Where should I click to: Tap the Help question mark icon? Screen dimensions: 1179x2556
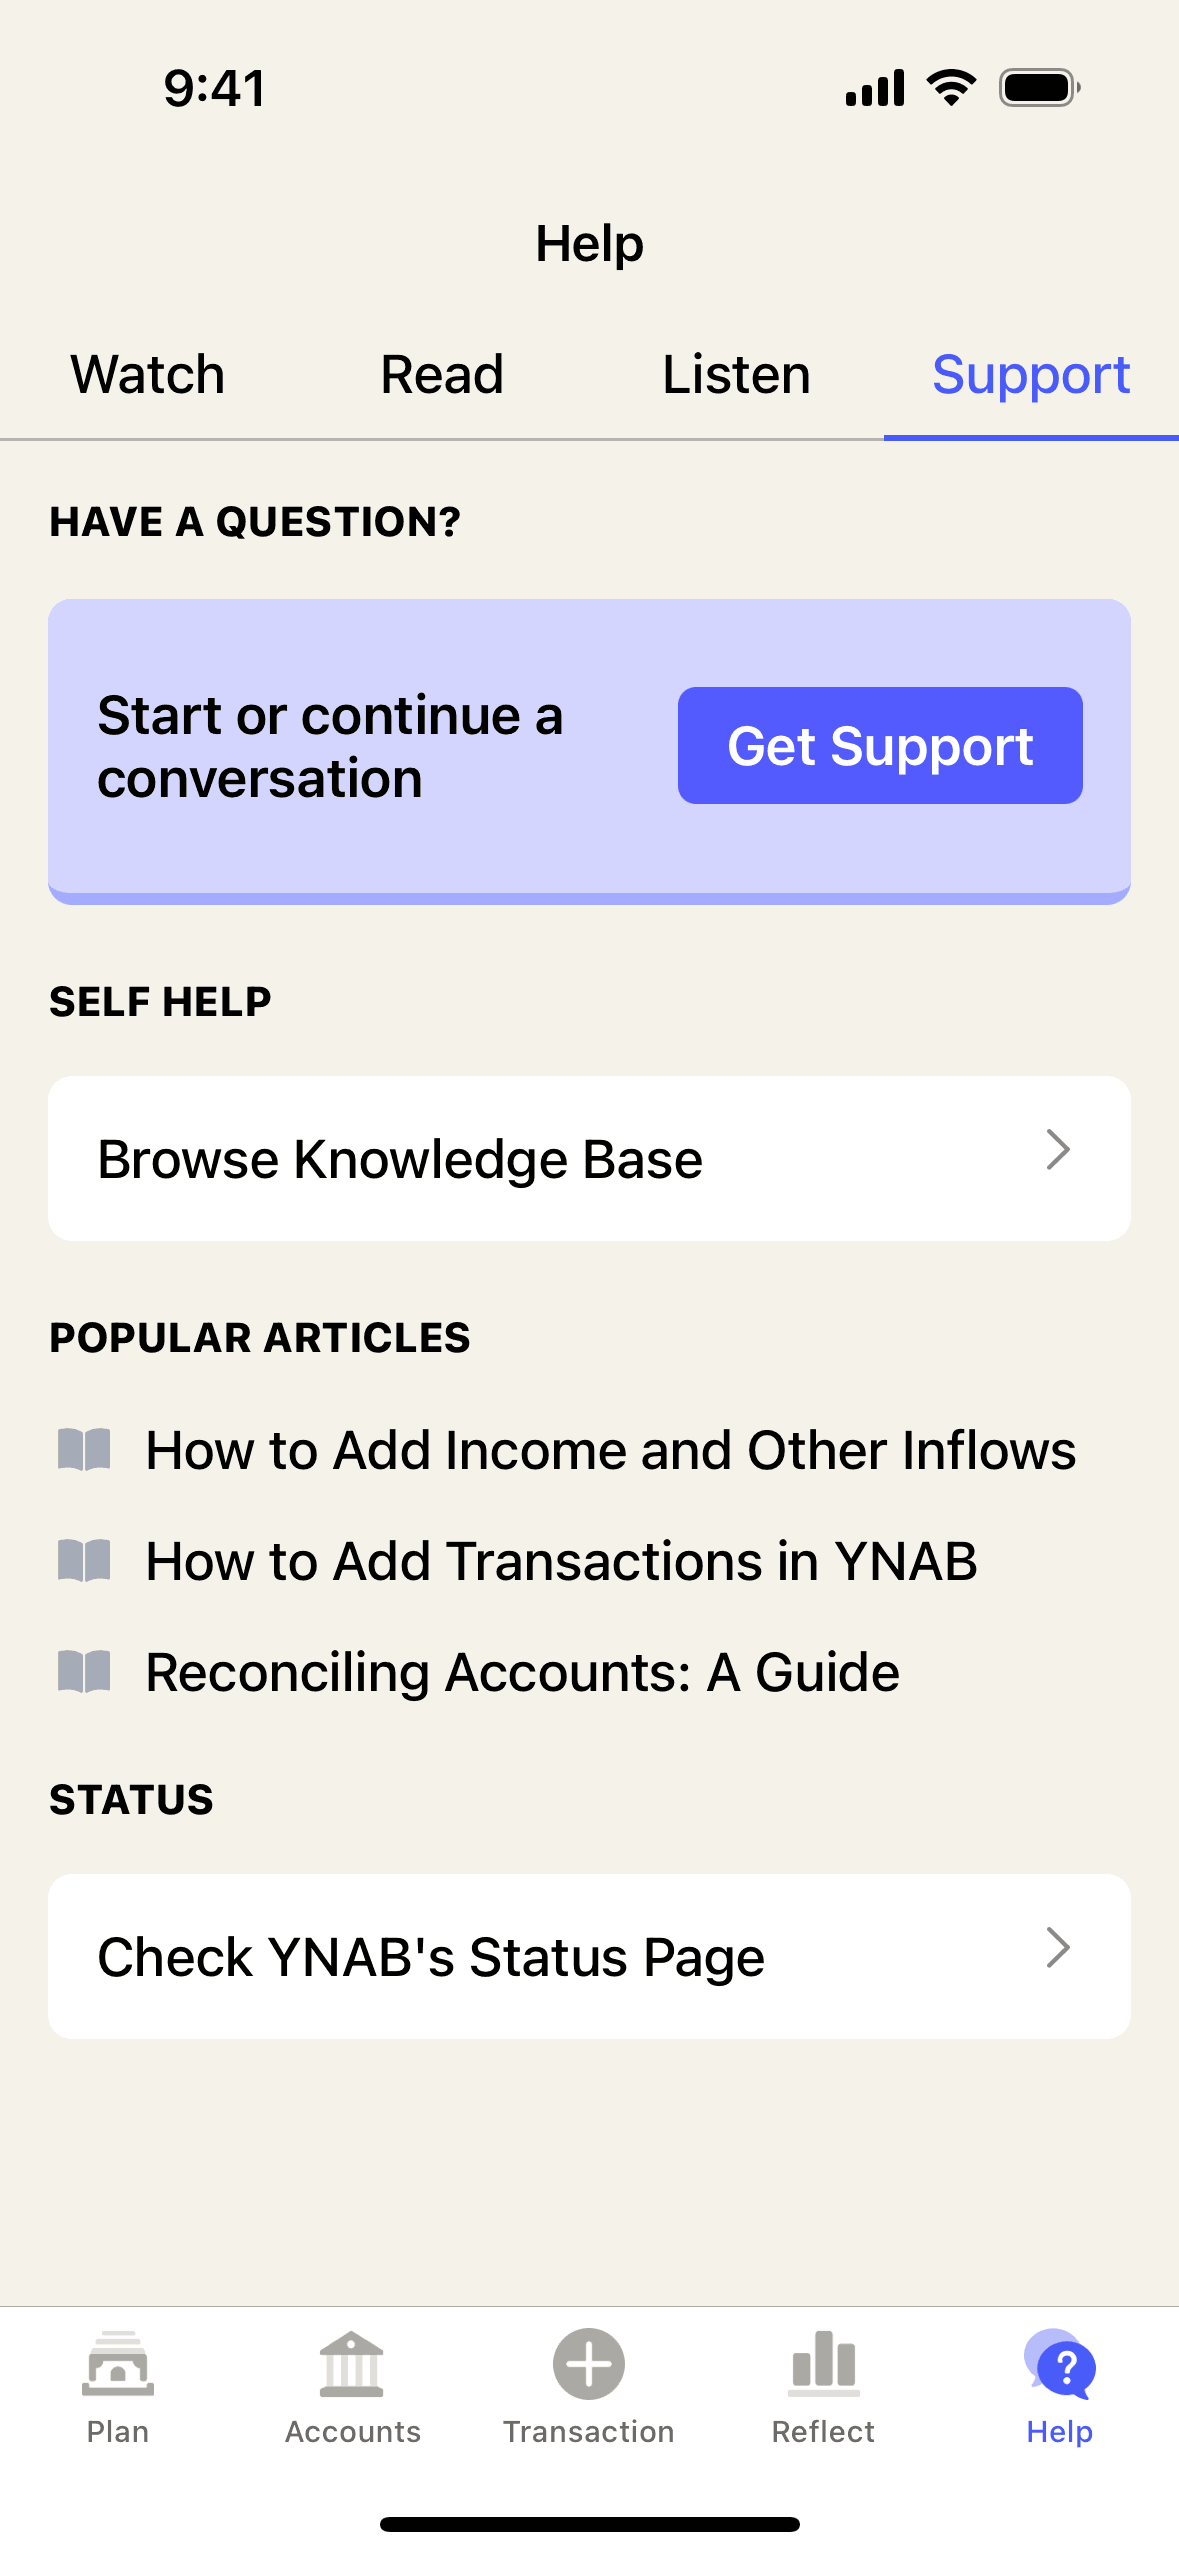1060,2364
